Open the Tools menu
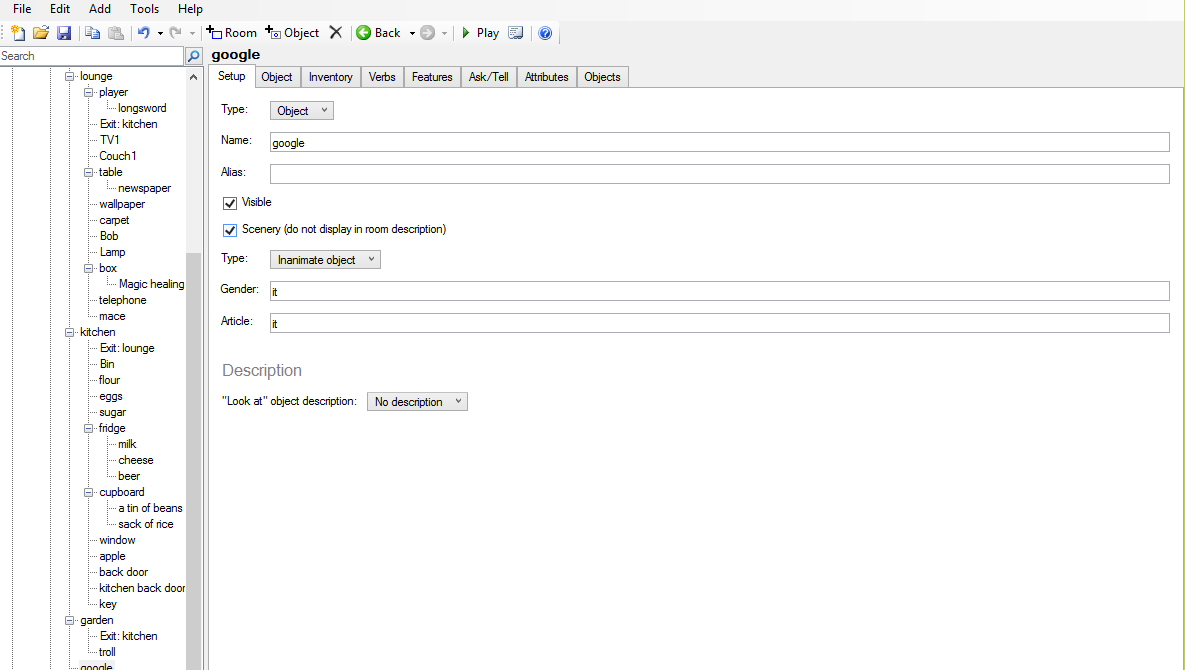This screenshot has height=670, width=1185. [x=144, y=9]
